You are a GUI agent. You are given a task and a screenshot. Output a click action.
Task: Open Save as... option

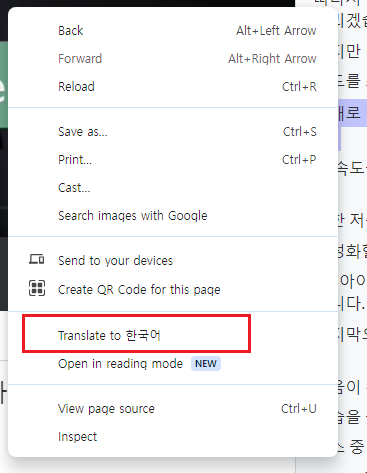point(173,132)
